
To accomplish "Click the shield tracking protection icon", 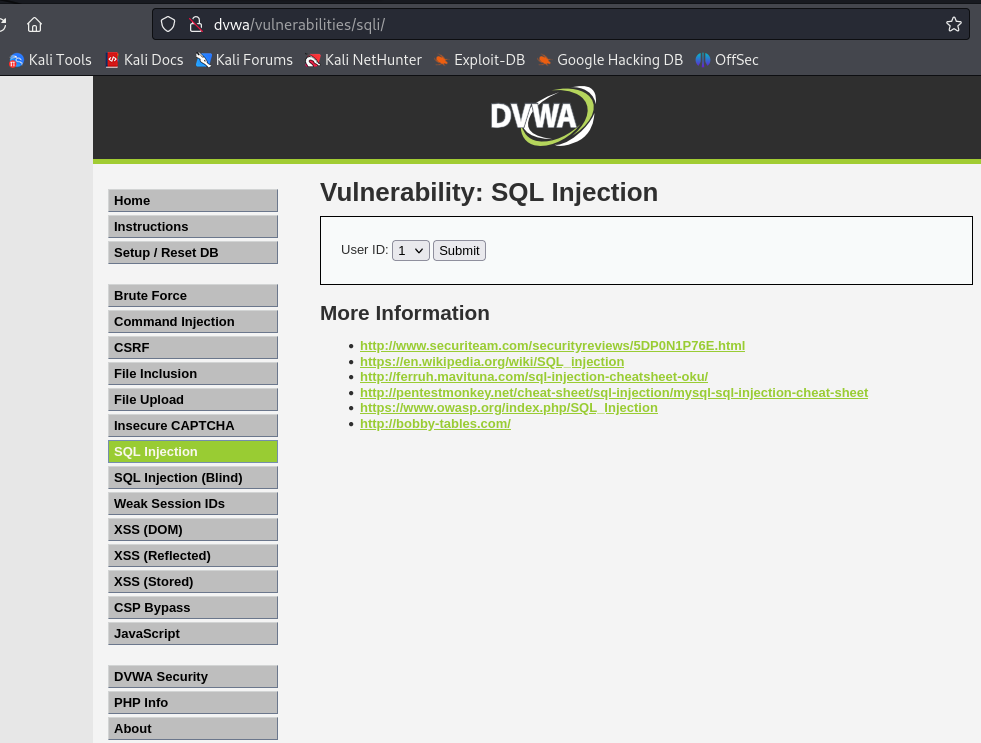I will (x=168, y=24).
